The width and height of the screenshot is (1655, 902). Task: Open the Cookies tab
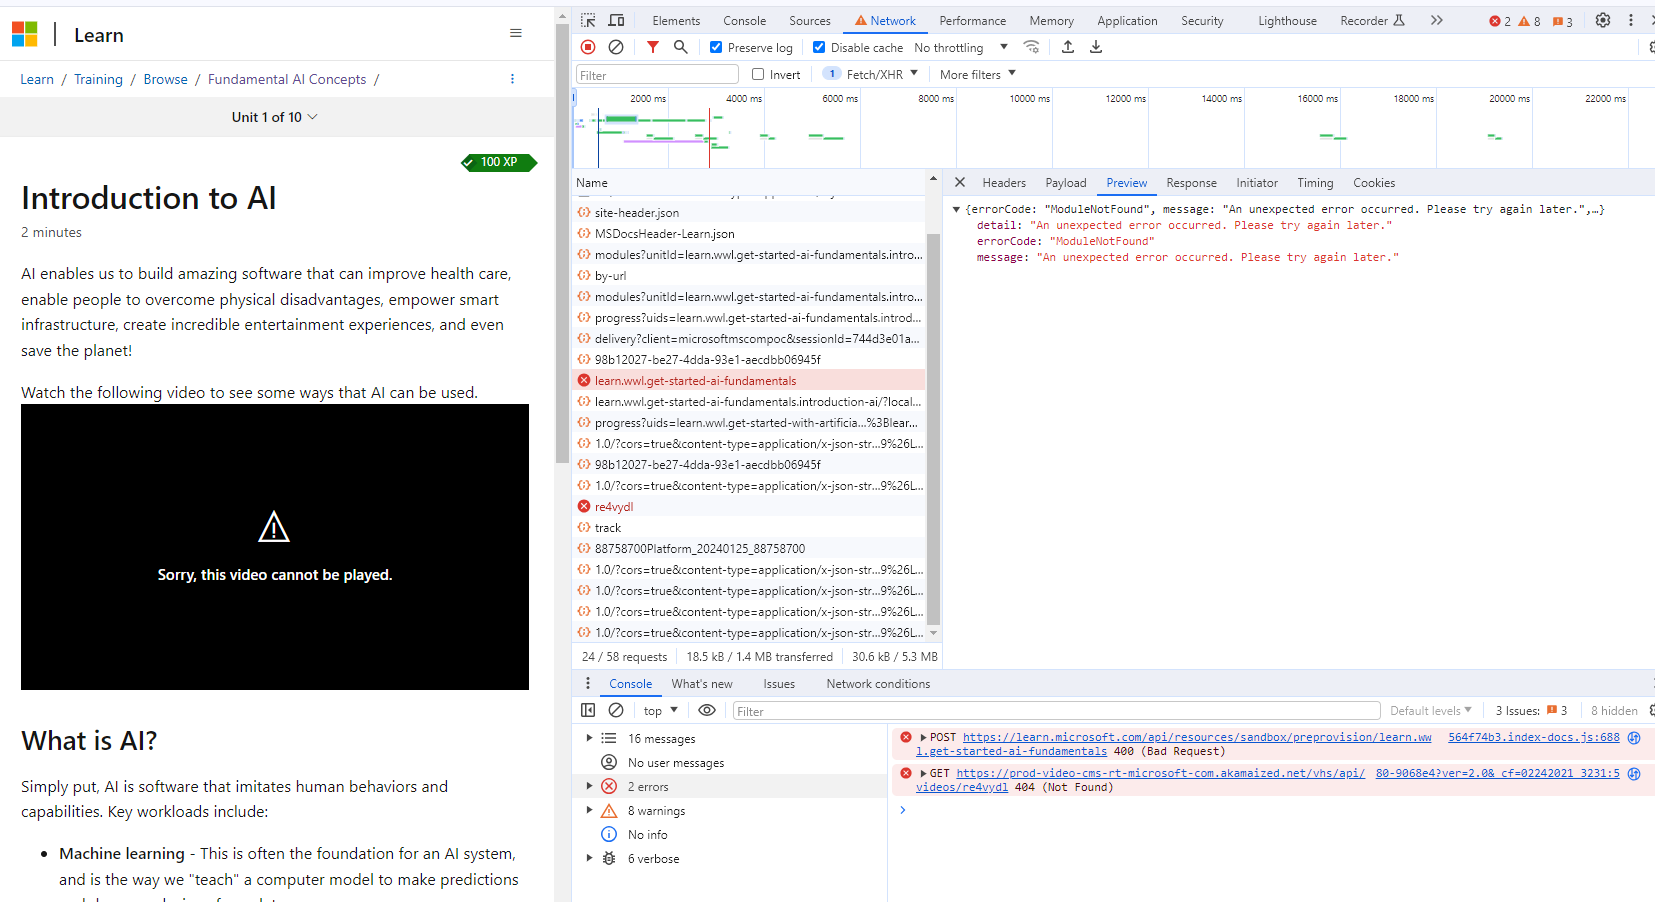tap(1374, 183)
